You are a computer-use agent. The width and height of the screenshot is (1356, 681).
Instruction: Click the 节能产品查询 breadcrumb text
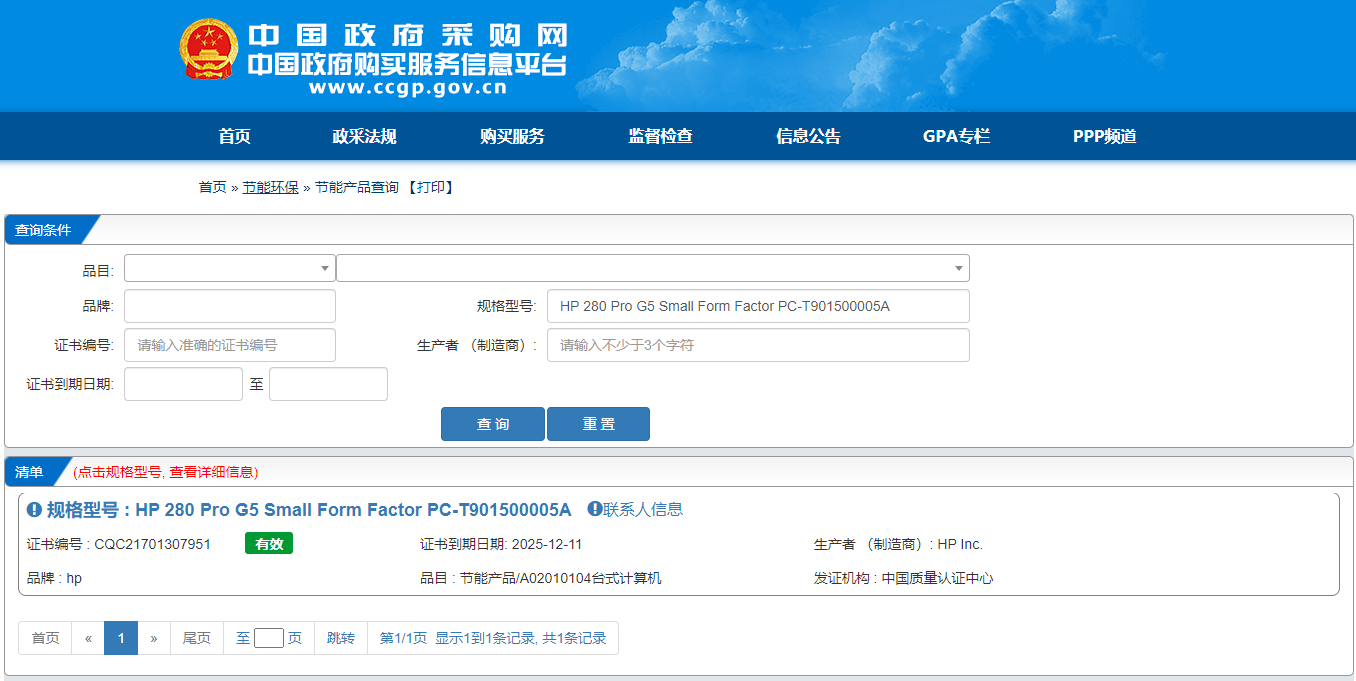click(357, 187)
